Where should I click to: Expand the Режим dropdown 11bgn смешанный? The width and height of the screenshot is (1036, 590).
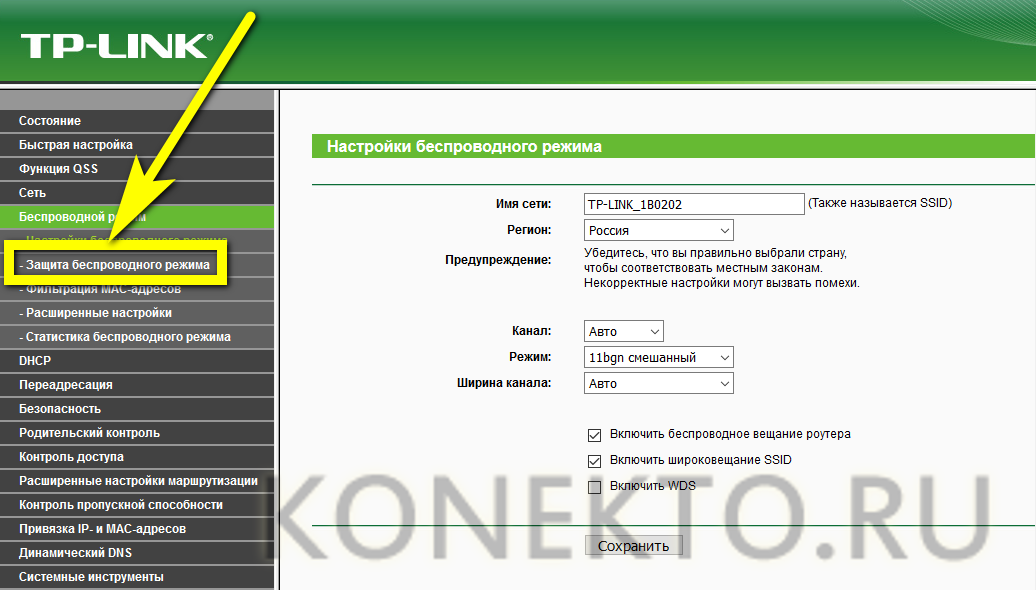tap(659, 357)
